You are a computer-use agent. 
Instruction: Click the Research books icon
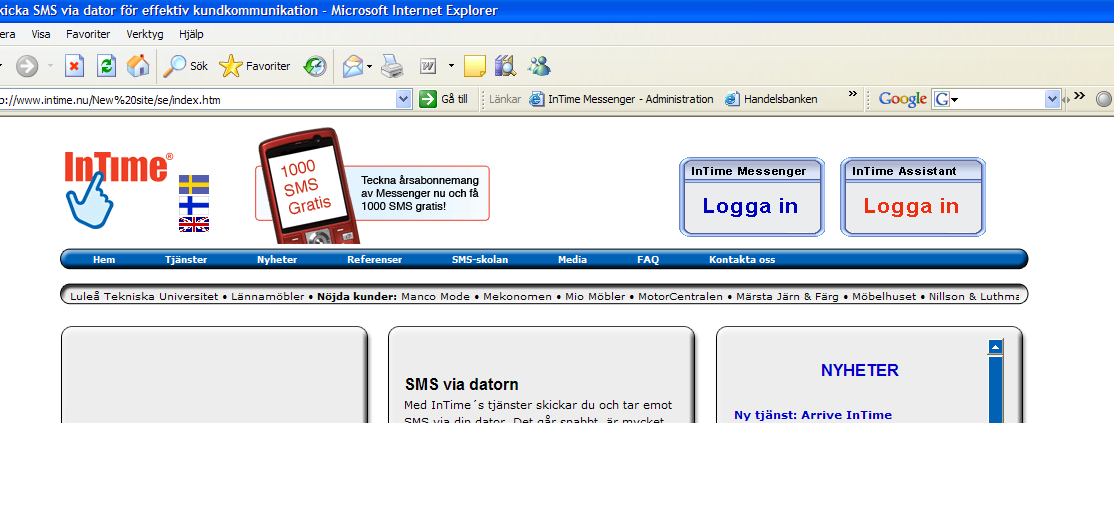(504, 66)
